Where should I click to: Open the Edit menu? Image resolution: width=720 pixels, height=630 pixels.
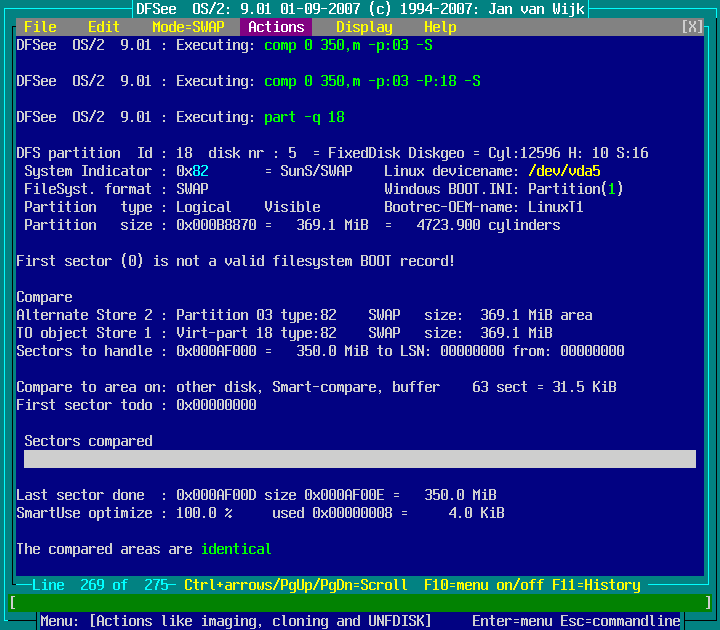(104, 27)
